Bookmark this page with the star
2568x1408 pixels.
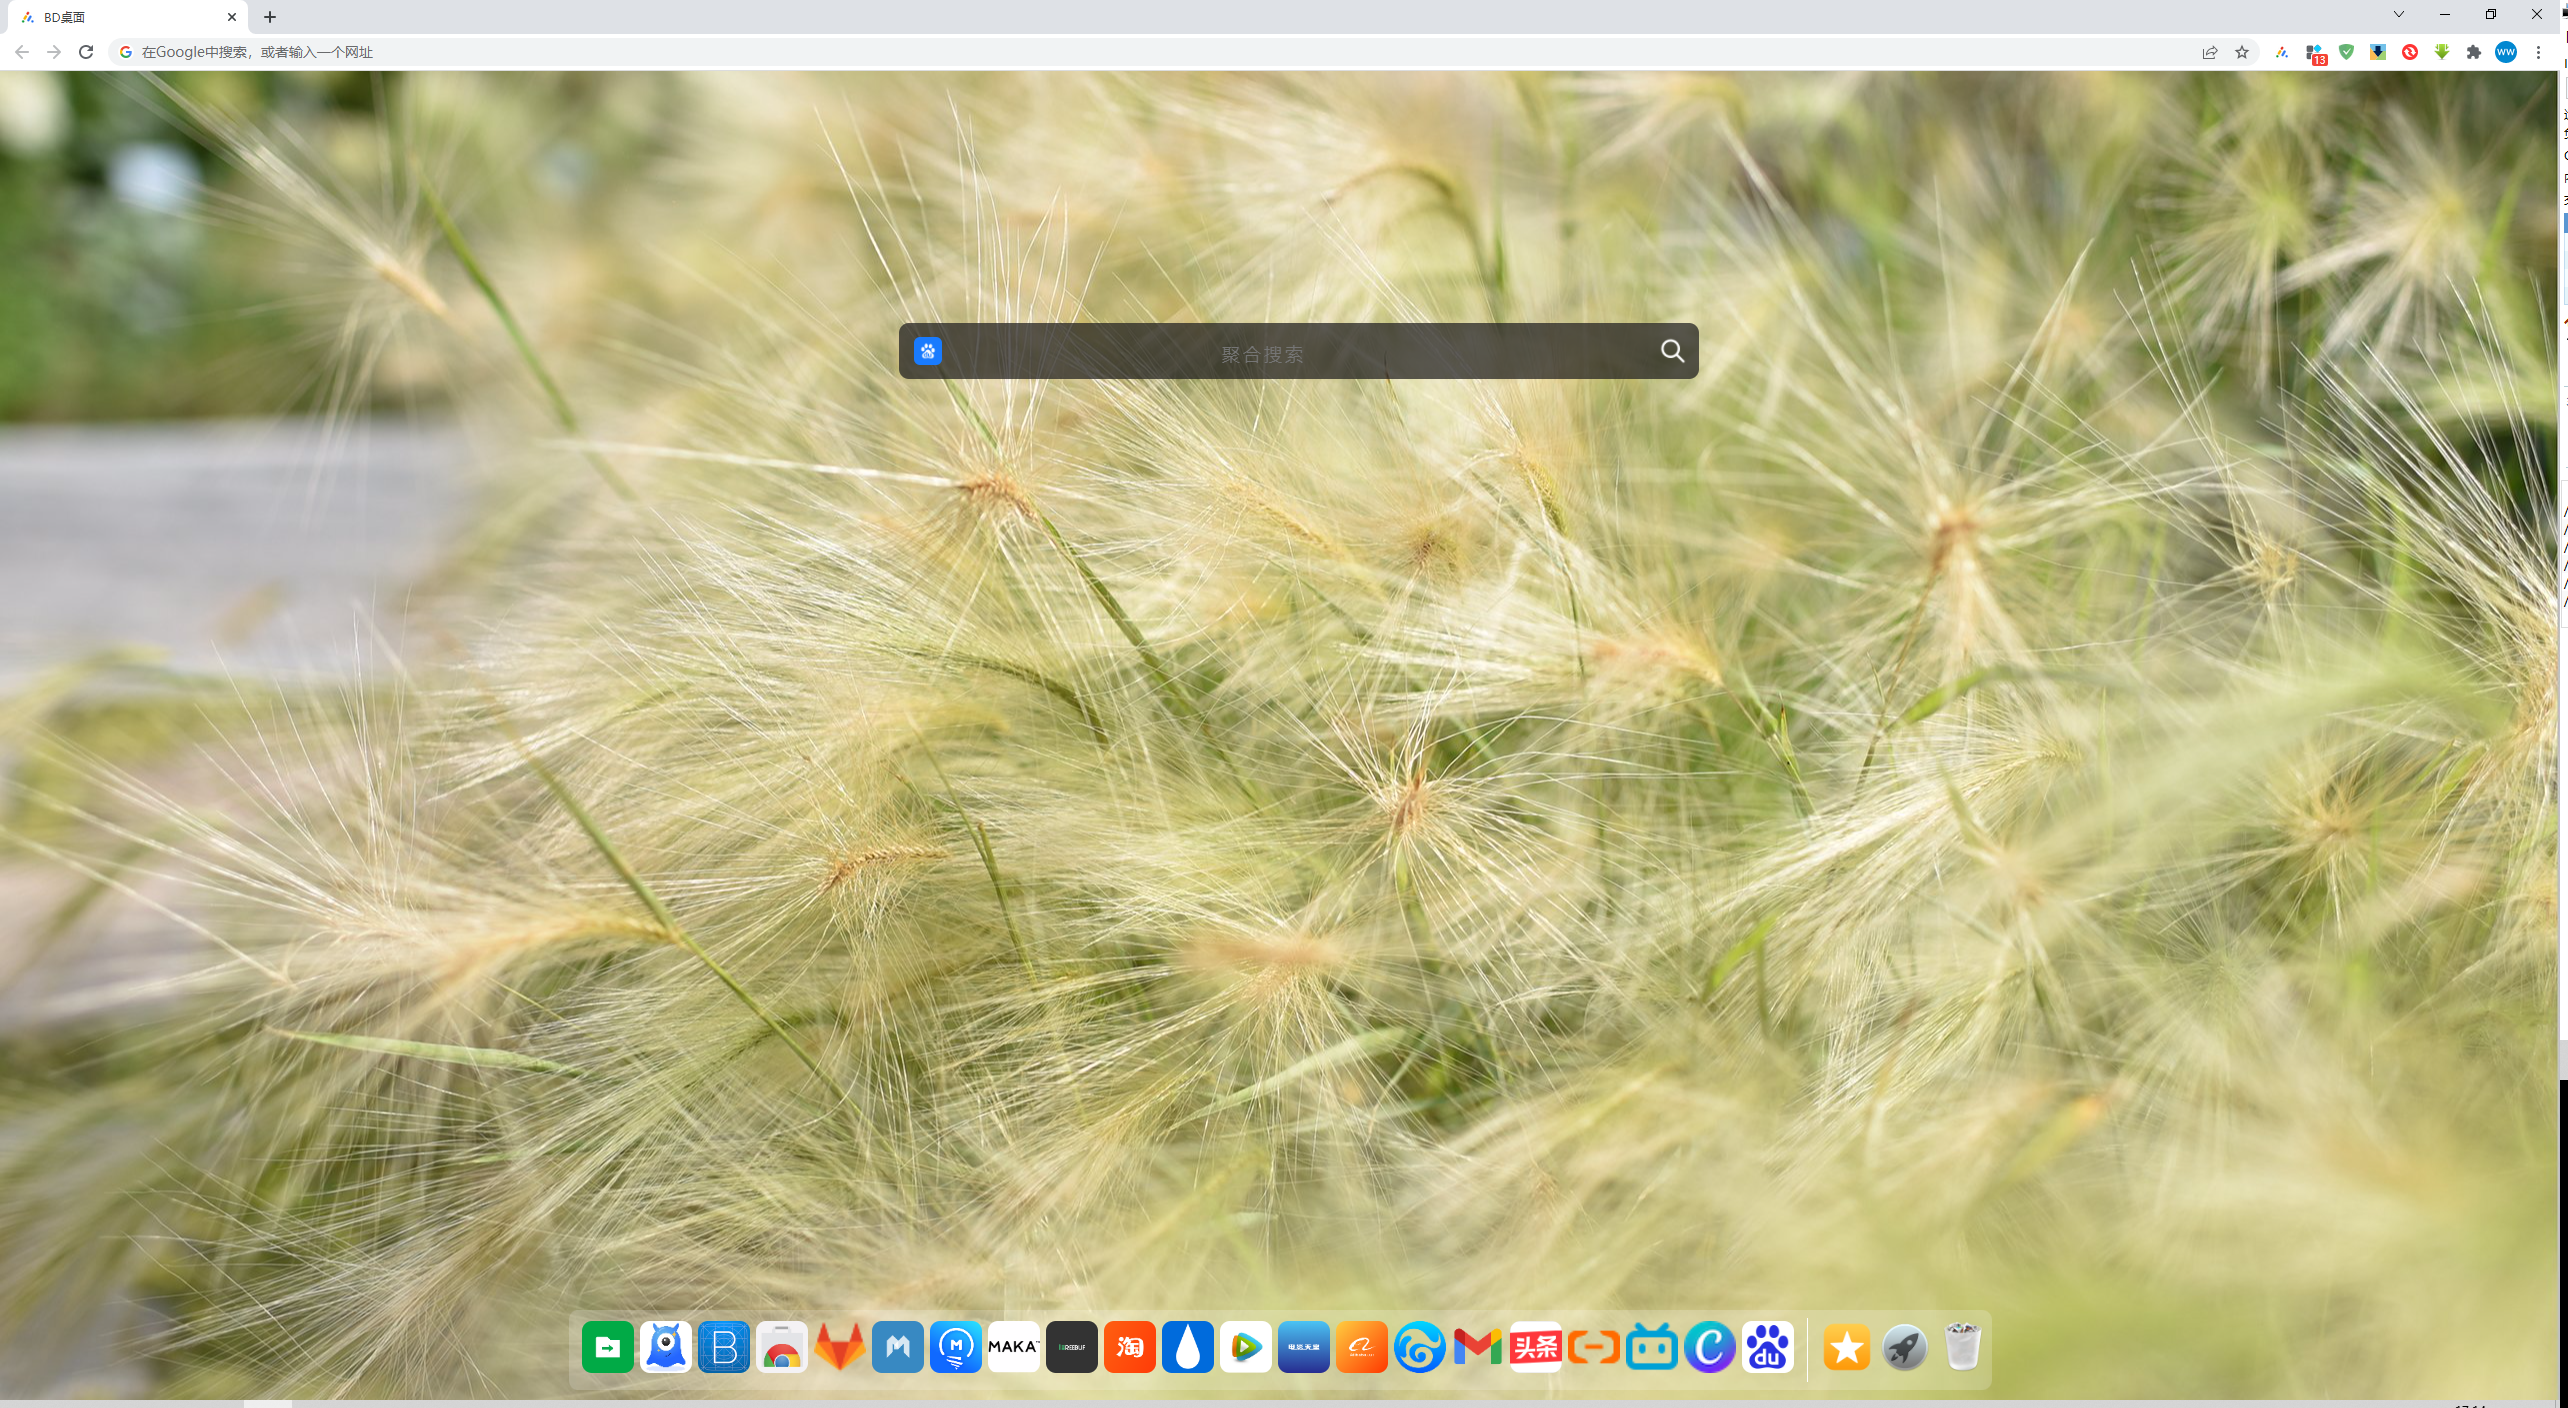tap(2242, 52)
